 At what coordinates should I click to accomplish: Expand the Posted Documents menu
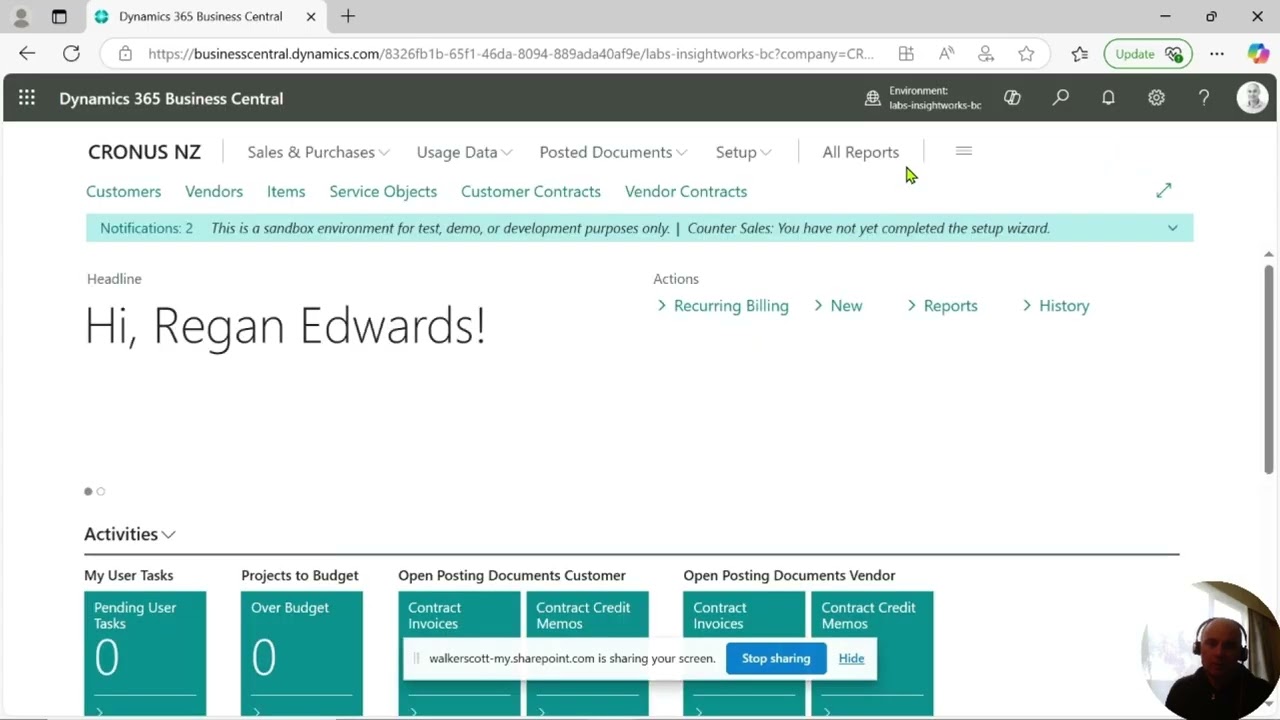[613, 152]
